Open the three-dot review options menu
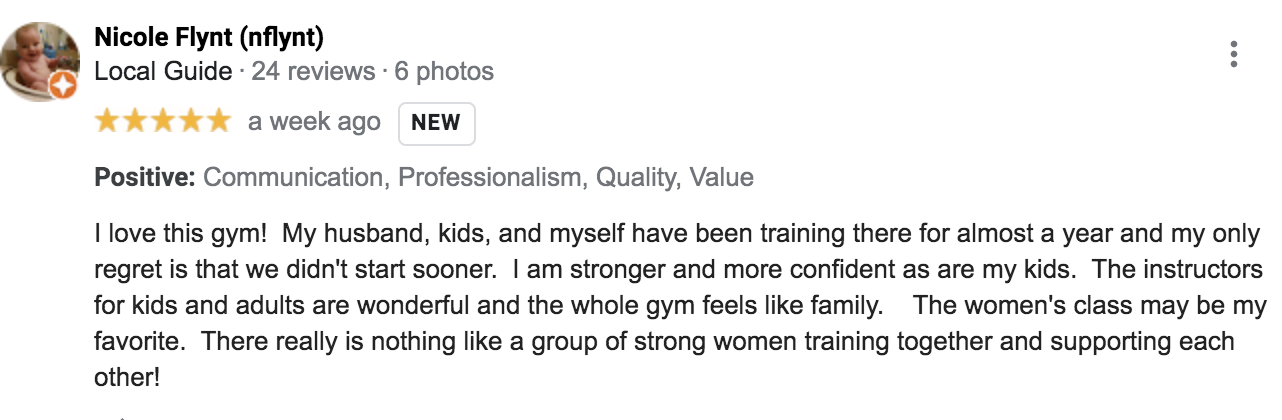 pos(1234,55)
